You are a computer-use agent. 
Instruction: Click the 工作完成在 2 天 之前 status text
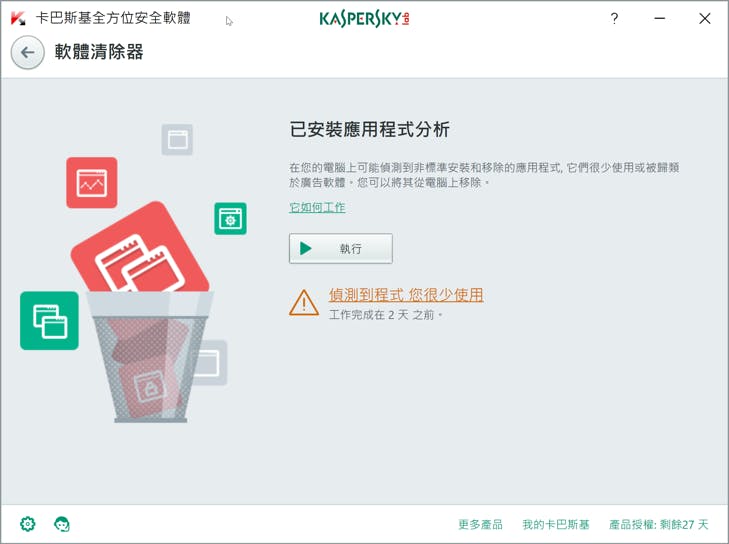pyautogui.click(x=386, y=315)
